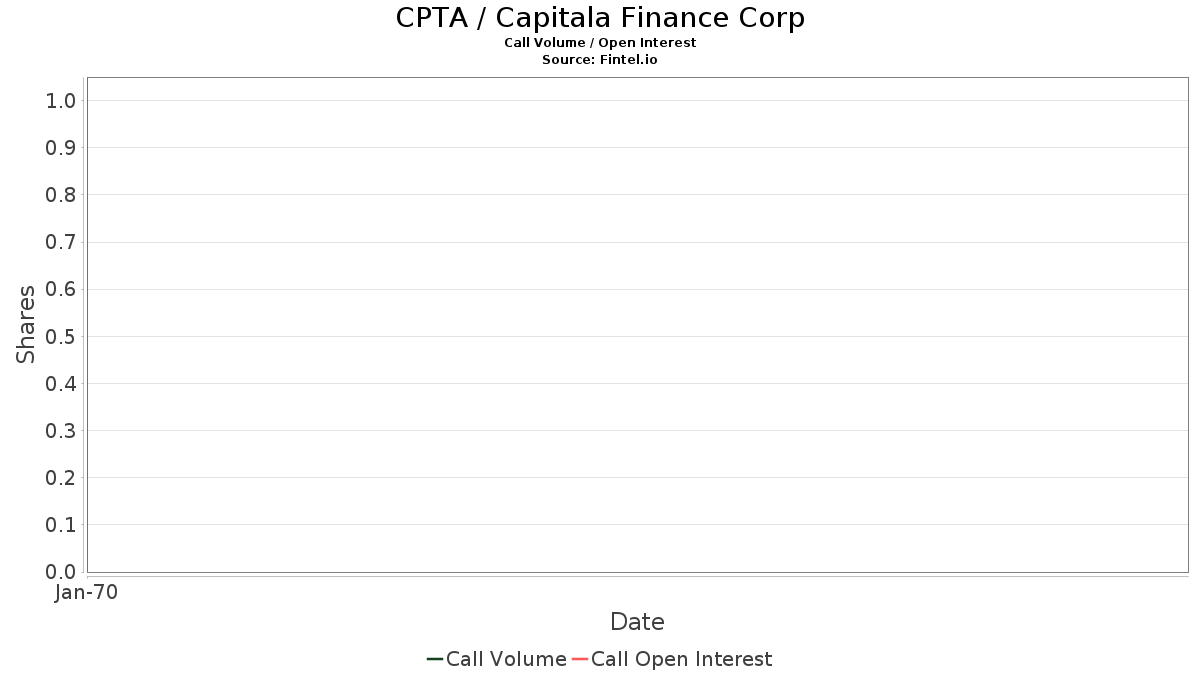
Task: Click the 0.5 y-axis tick label
Action: click(x=61, y=336)
